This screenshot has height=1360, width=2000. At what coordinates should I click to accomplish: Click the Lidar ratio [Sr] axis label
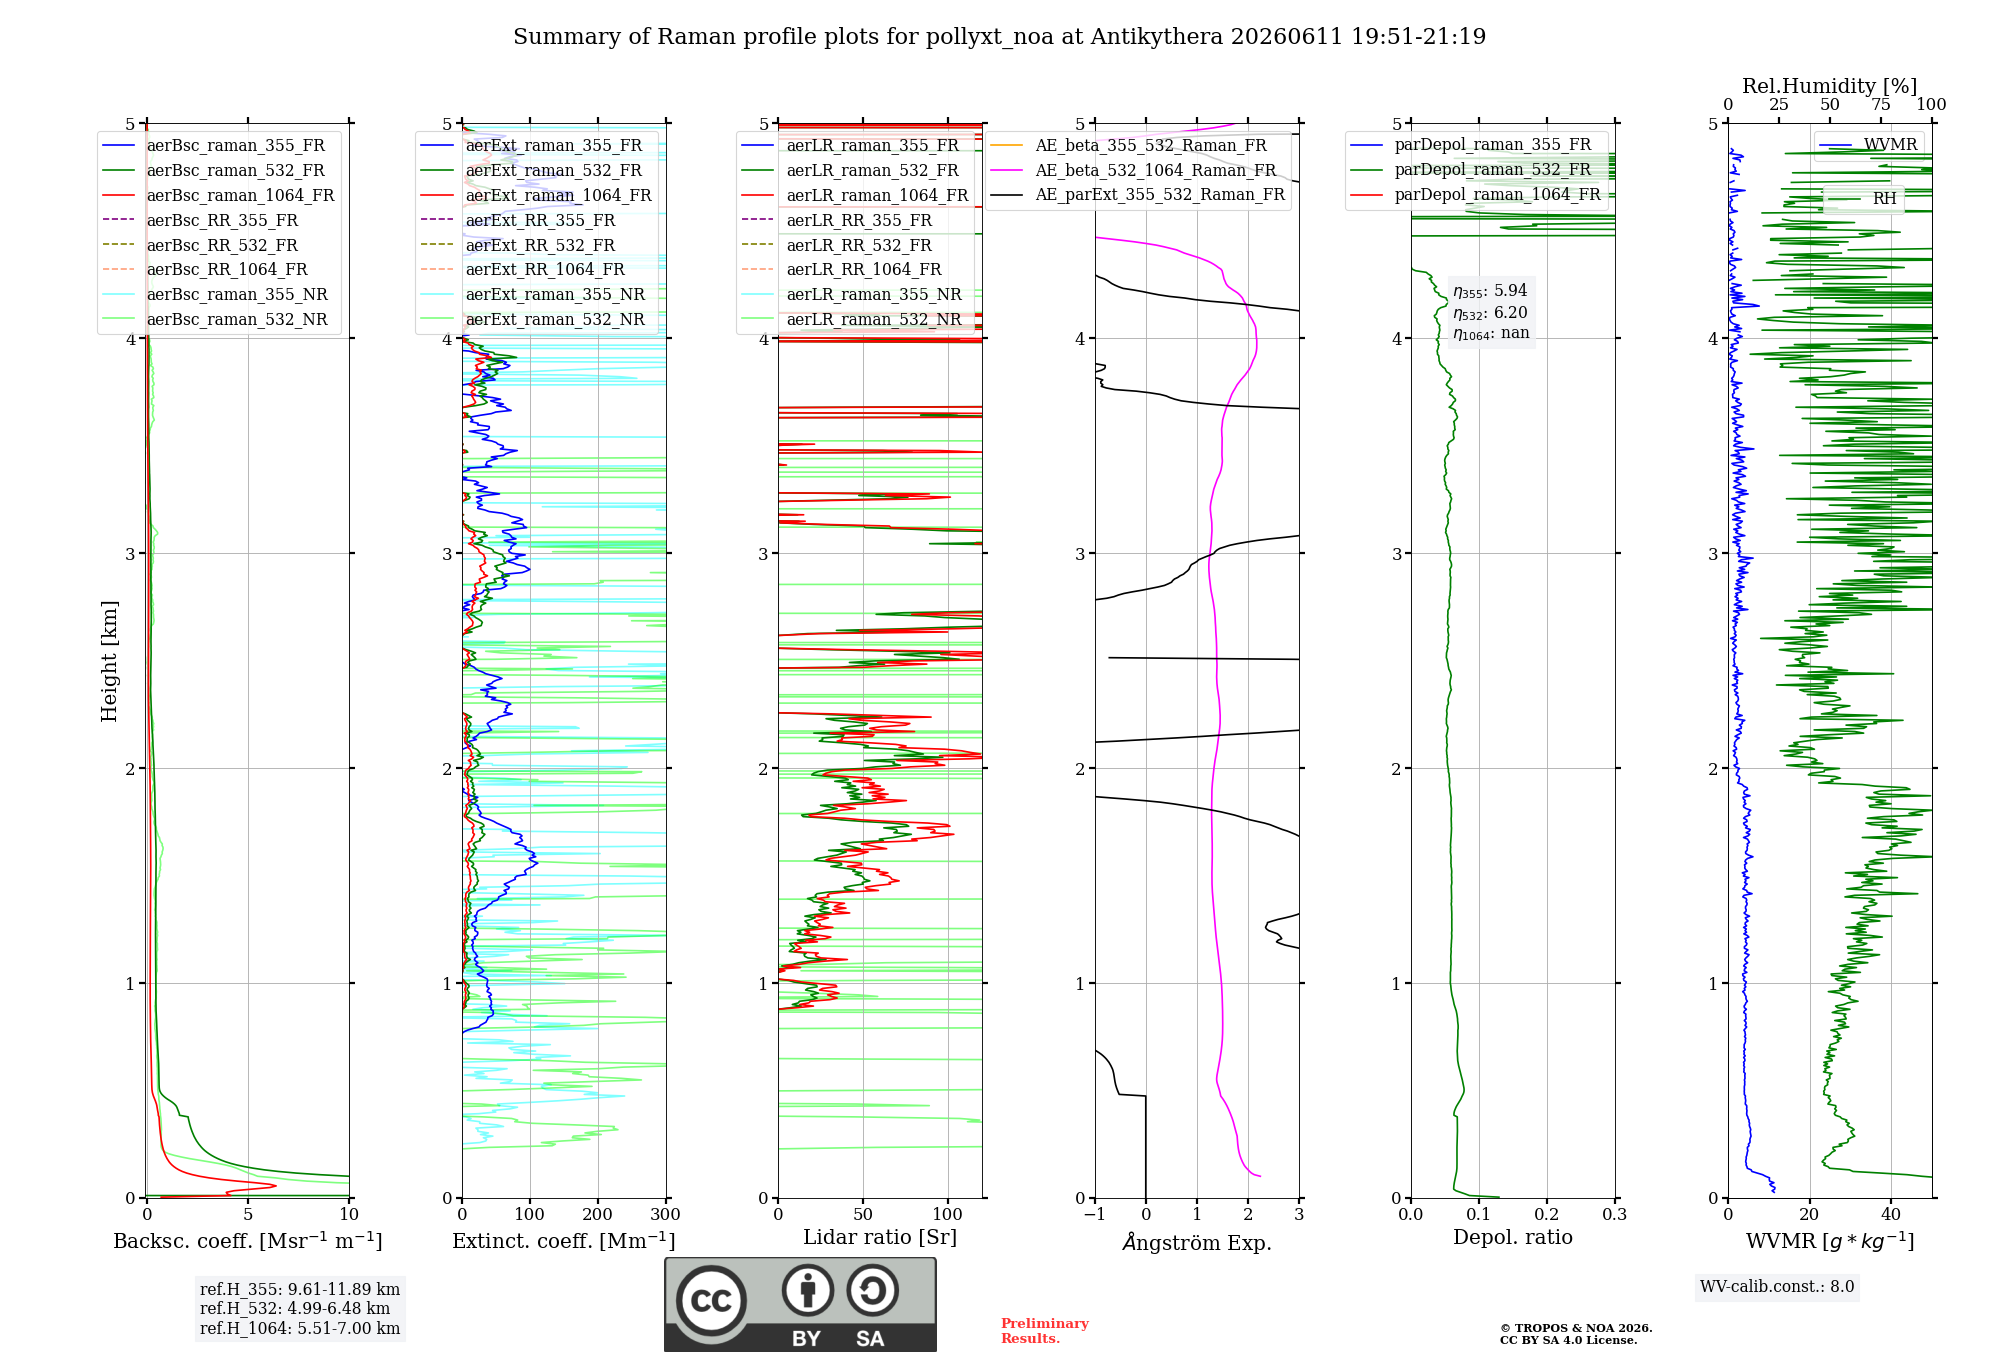(880, 1238)
